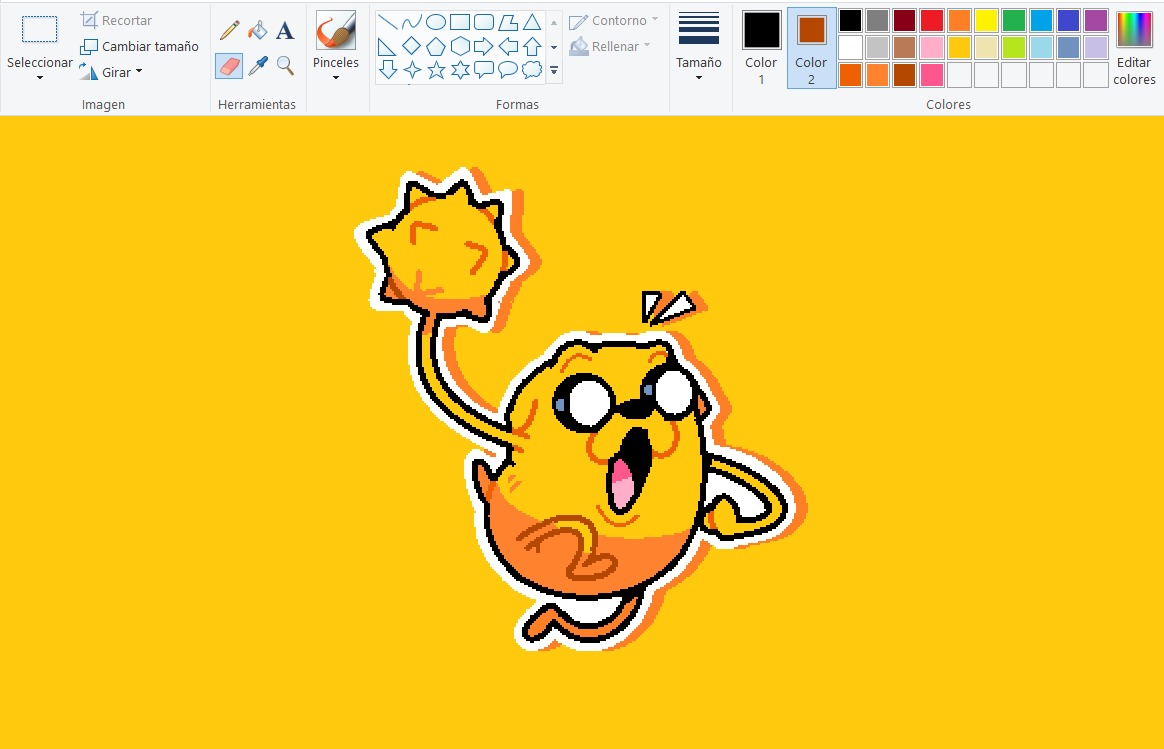The image size is (1164, 749).
Task: Pick the hot pink custom color swatch
Action: [x=932, y=75]
